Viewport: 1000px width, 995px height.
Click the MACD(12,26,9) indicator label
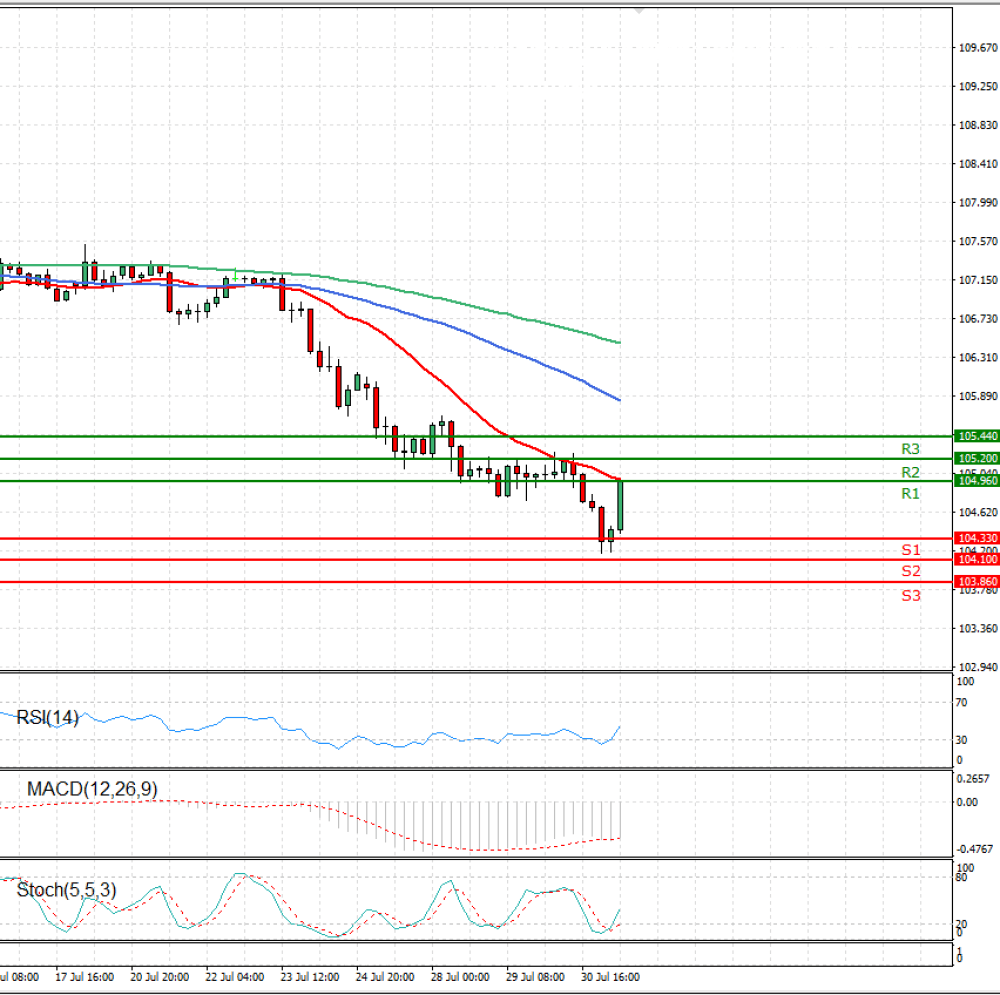92,789
